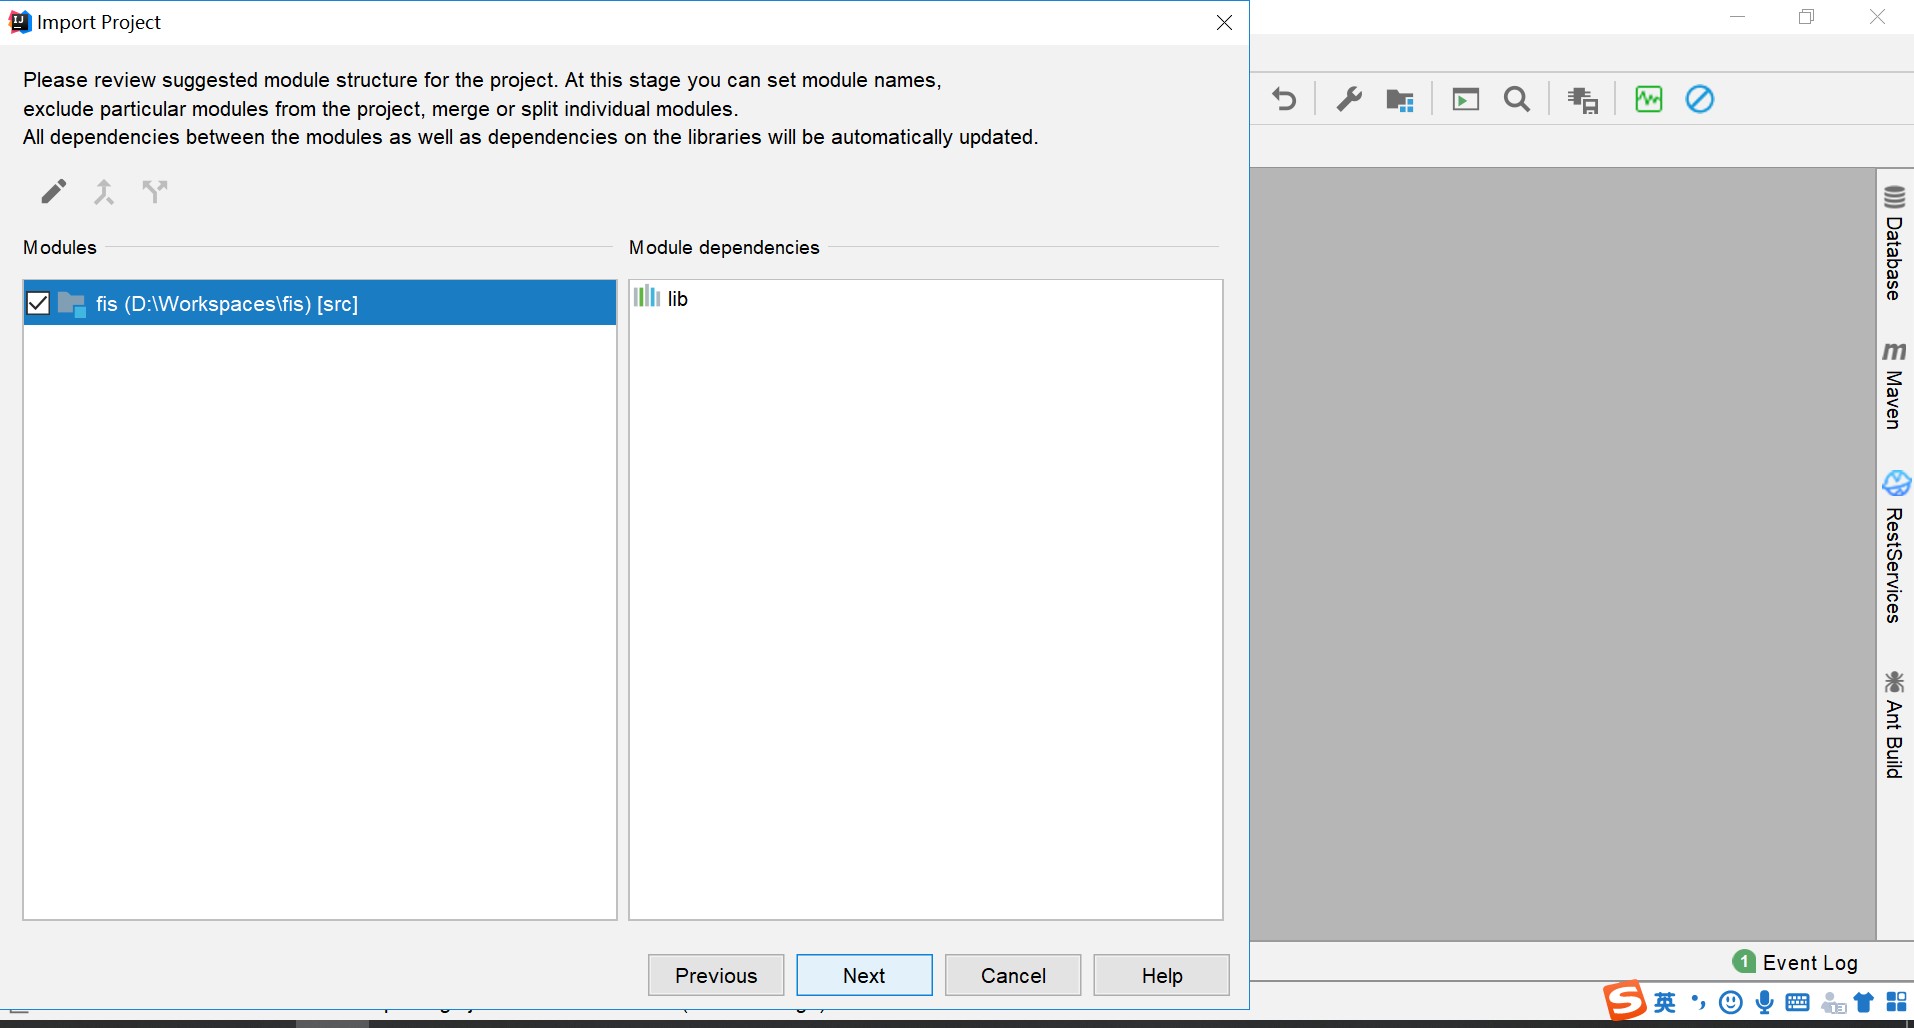Open Settings via the wrench icon

click(1349, 99)
